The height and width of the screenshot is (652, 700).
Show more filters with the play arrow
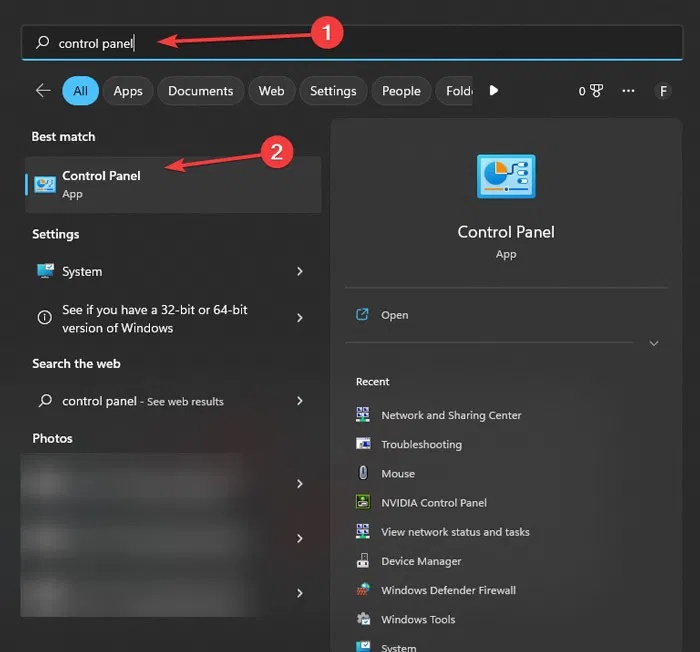[x=493, y=91]
